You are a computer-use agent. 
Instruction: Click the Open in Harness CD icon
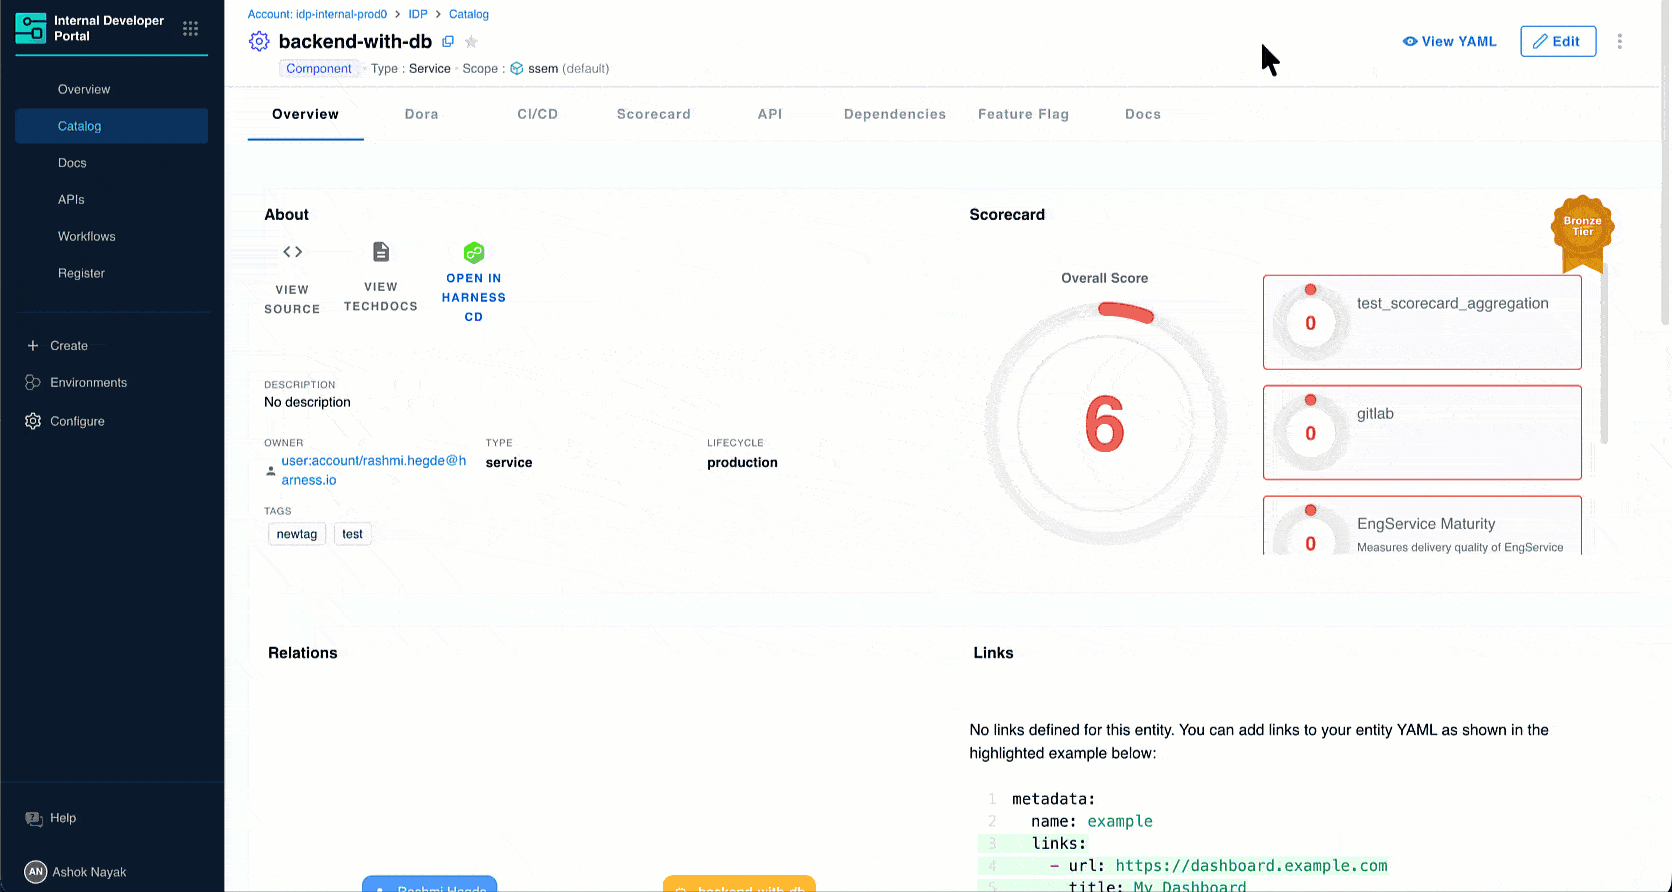(474, 252)
